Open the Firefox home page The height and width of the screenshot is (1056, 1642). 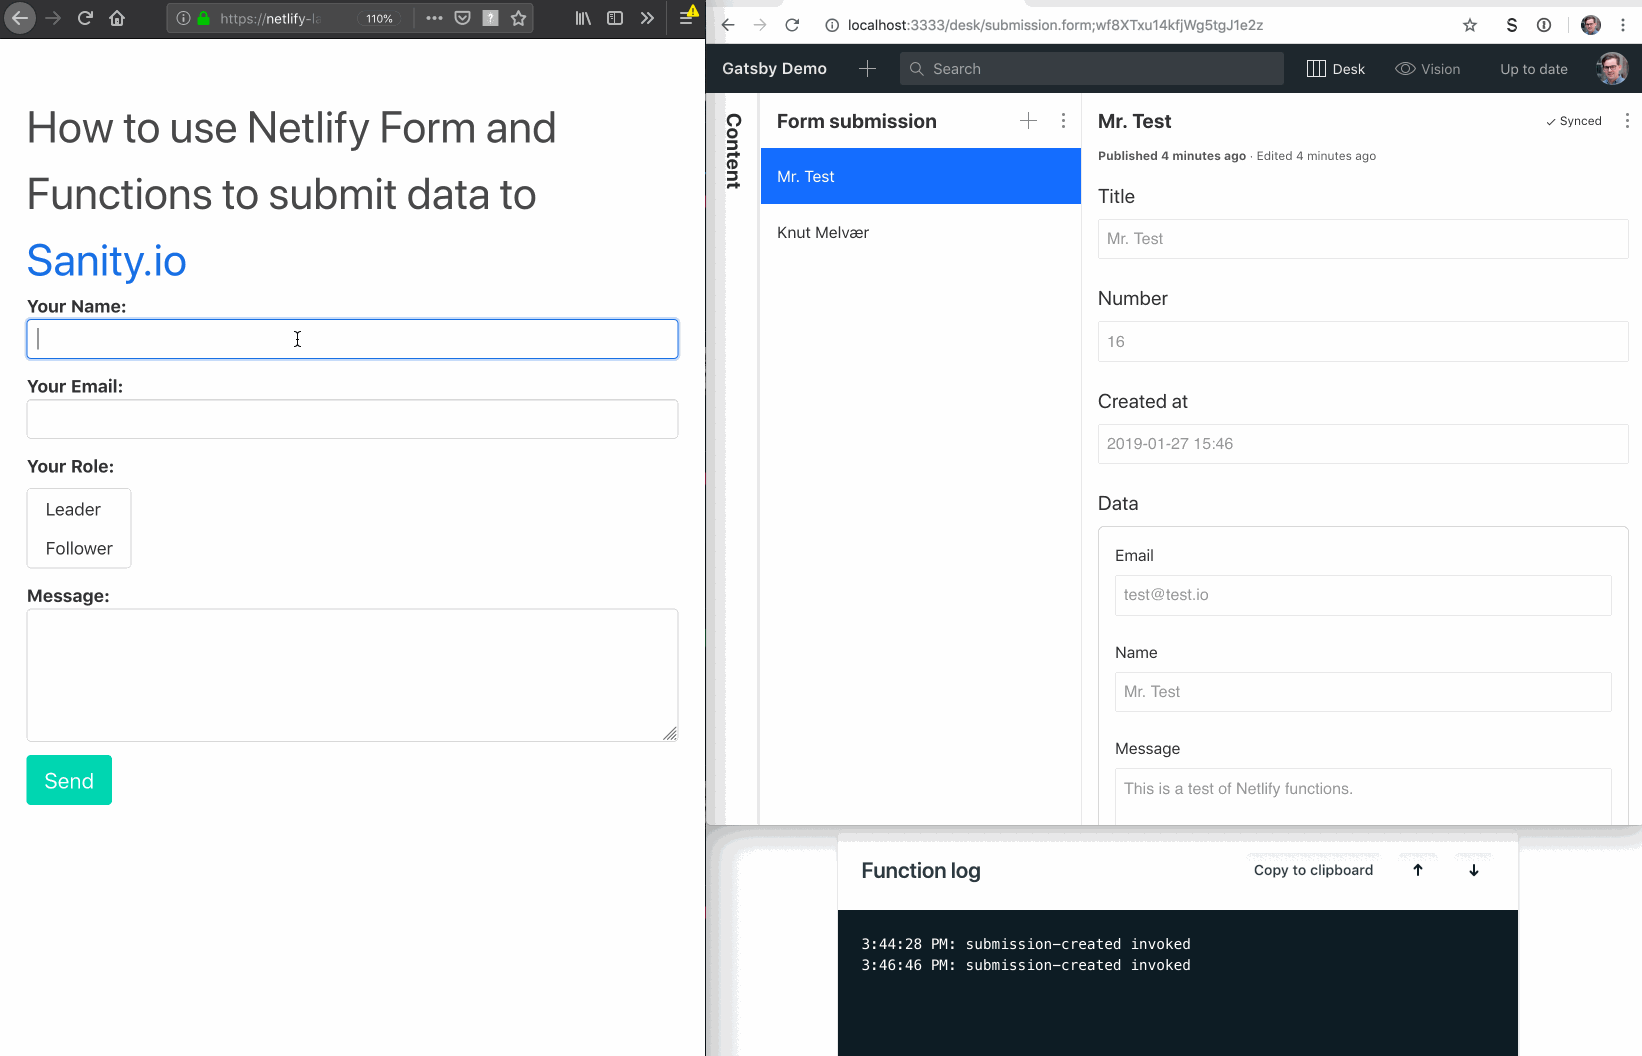[117, 18]
